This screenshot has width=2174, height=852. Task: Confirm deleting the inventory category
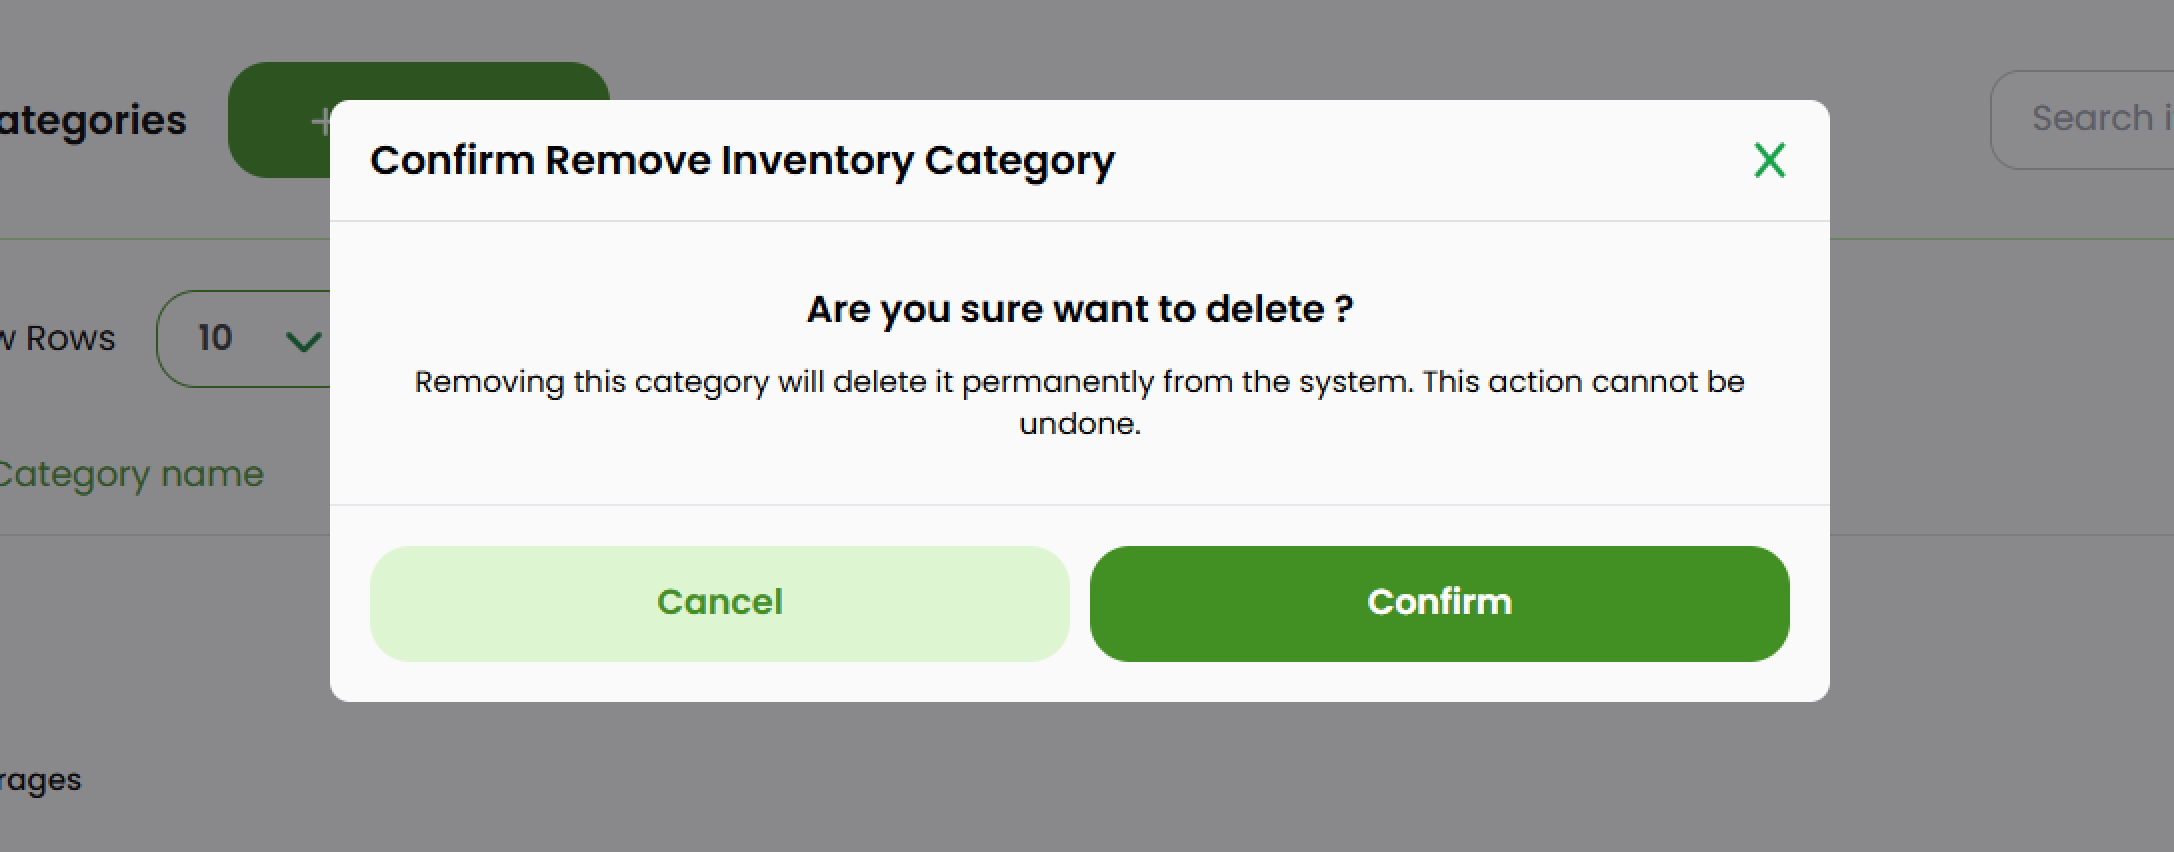point(1438,602)
